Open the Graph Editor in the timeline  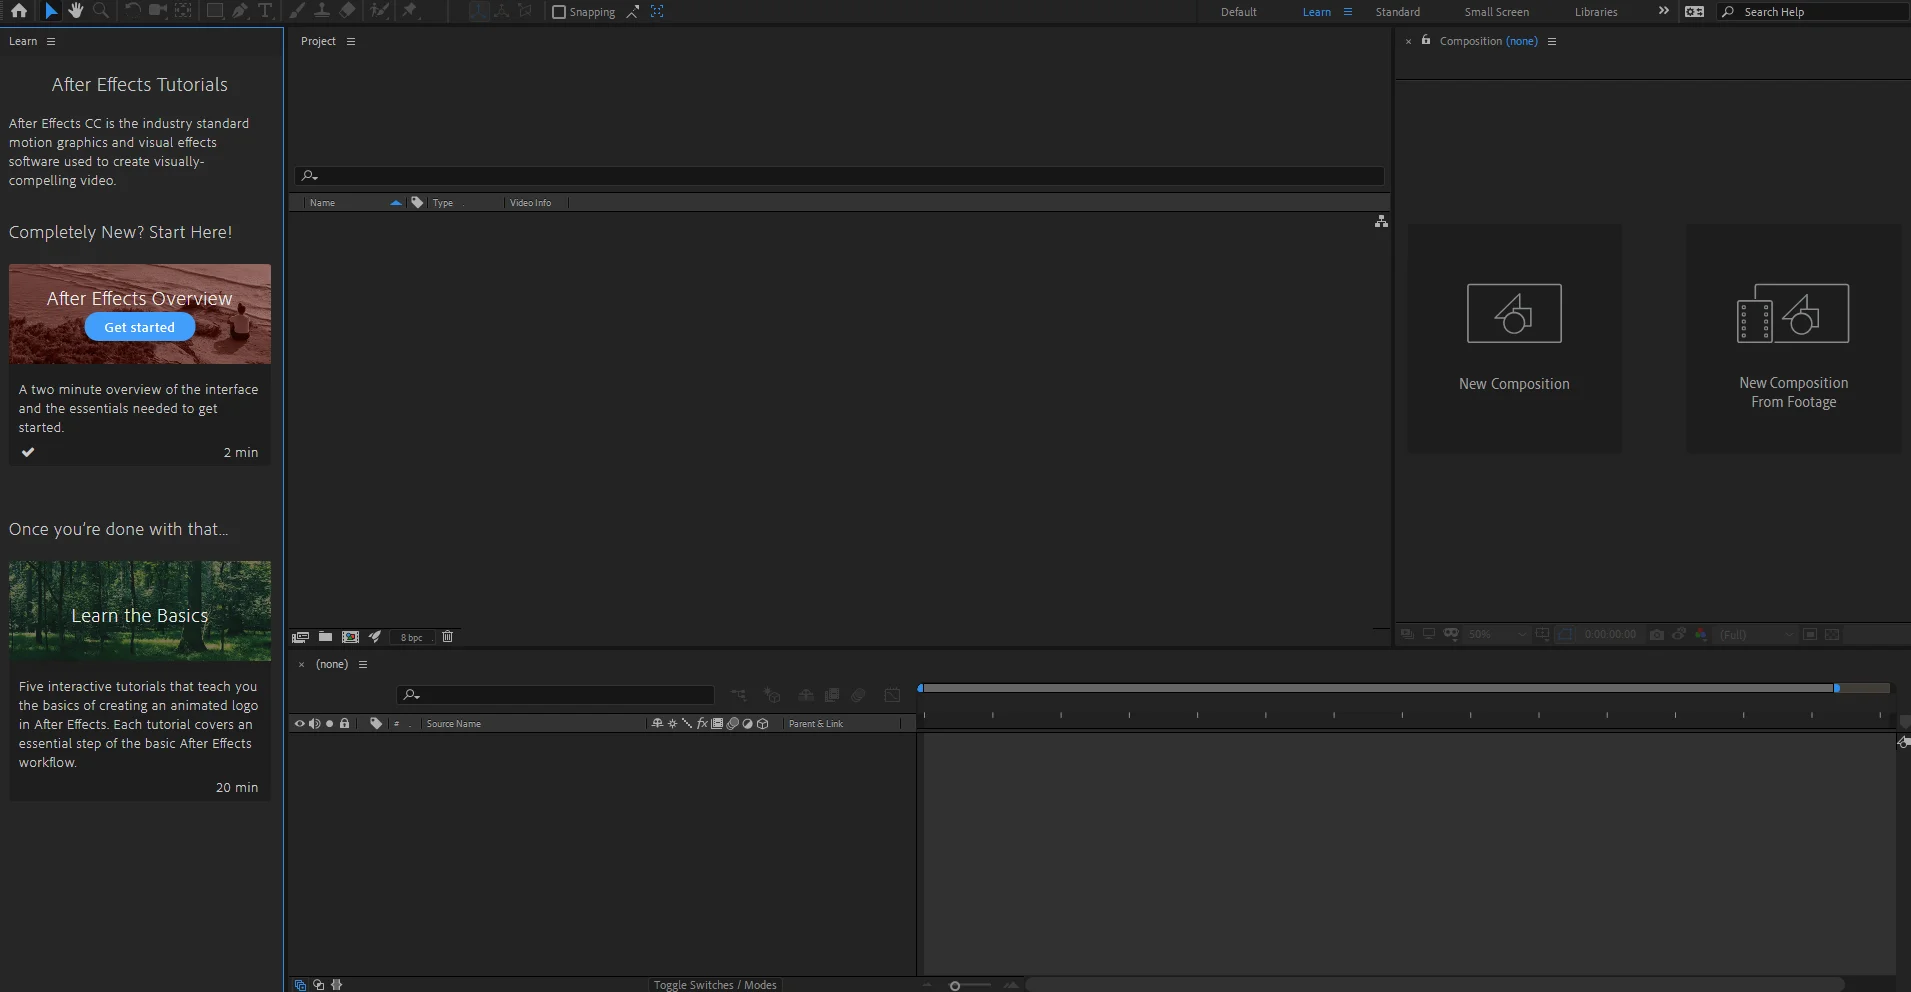point(893,694)
